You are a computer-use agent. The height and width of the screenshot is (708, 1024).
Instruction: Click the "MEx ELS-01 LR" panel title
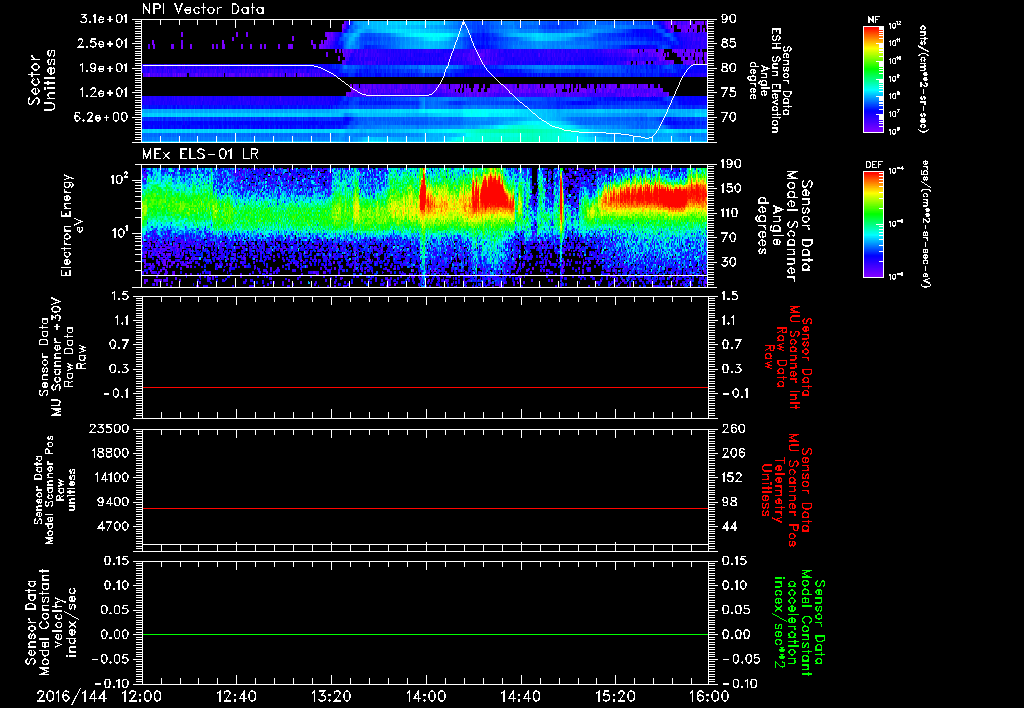coord(200,154)
